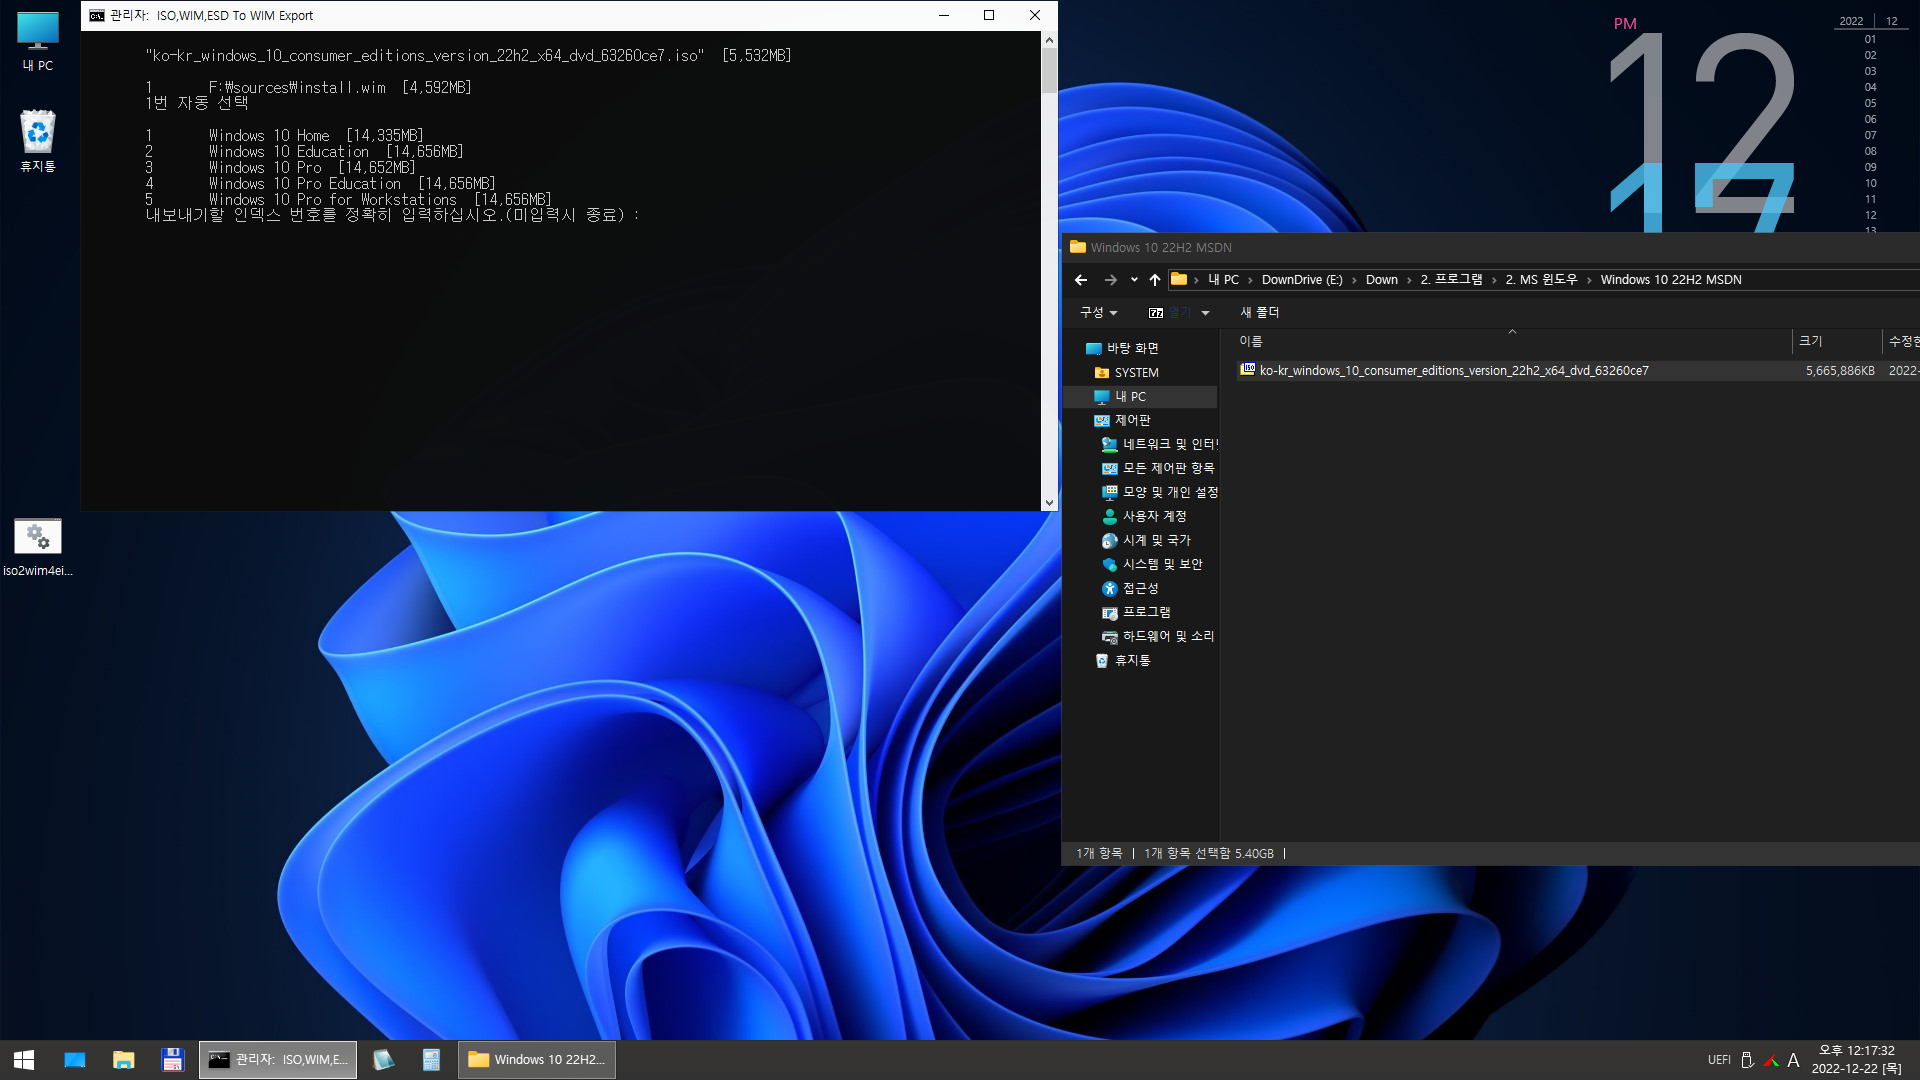The image size is (1920, 1080).
Task: Click console window scrollbar down arrow
Action: tap(1049, 502)
